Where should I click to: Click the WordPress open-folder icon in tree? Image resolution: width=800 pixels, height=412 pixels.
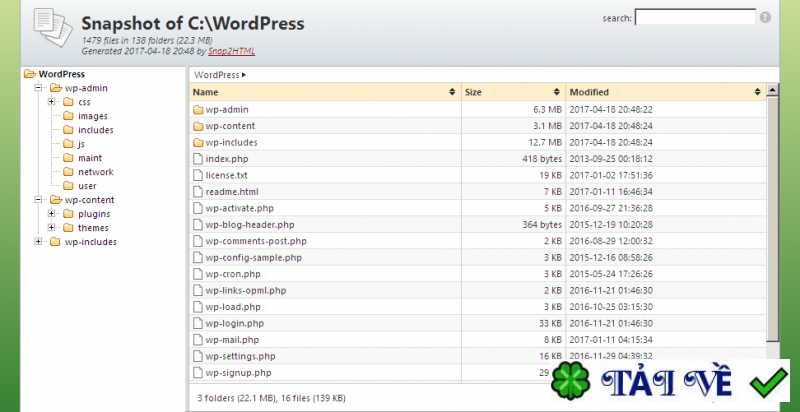30,74
